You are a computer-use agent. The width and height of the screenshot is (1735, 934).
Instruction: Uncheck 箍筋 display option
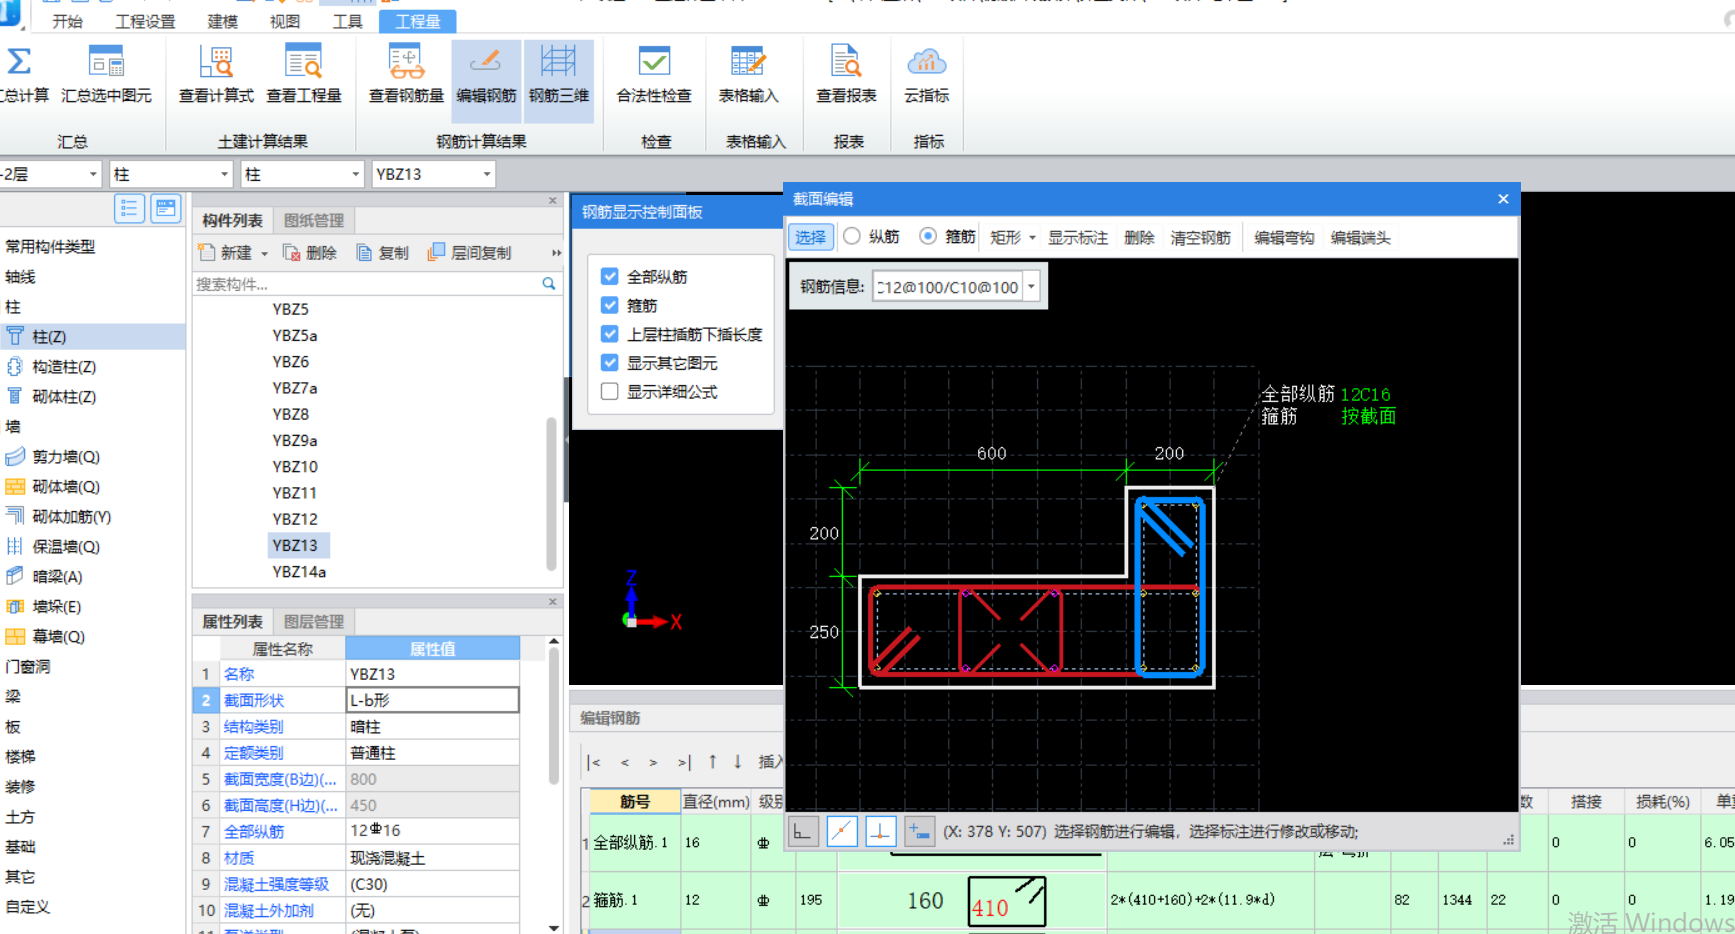[609, 305]
